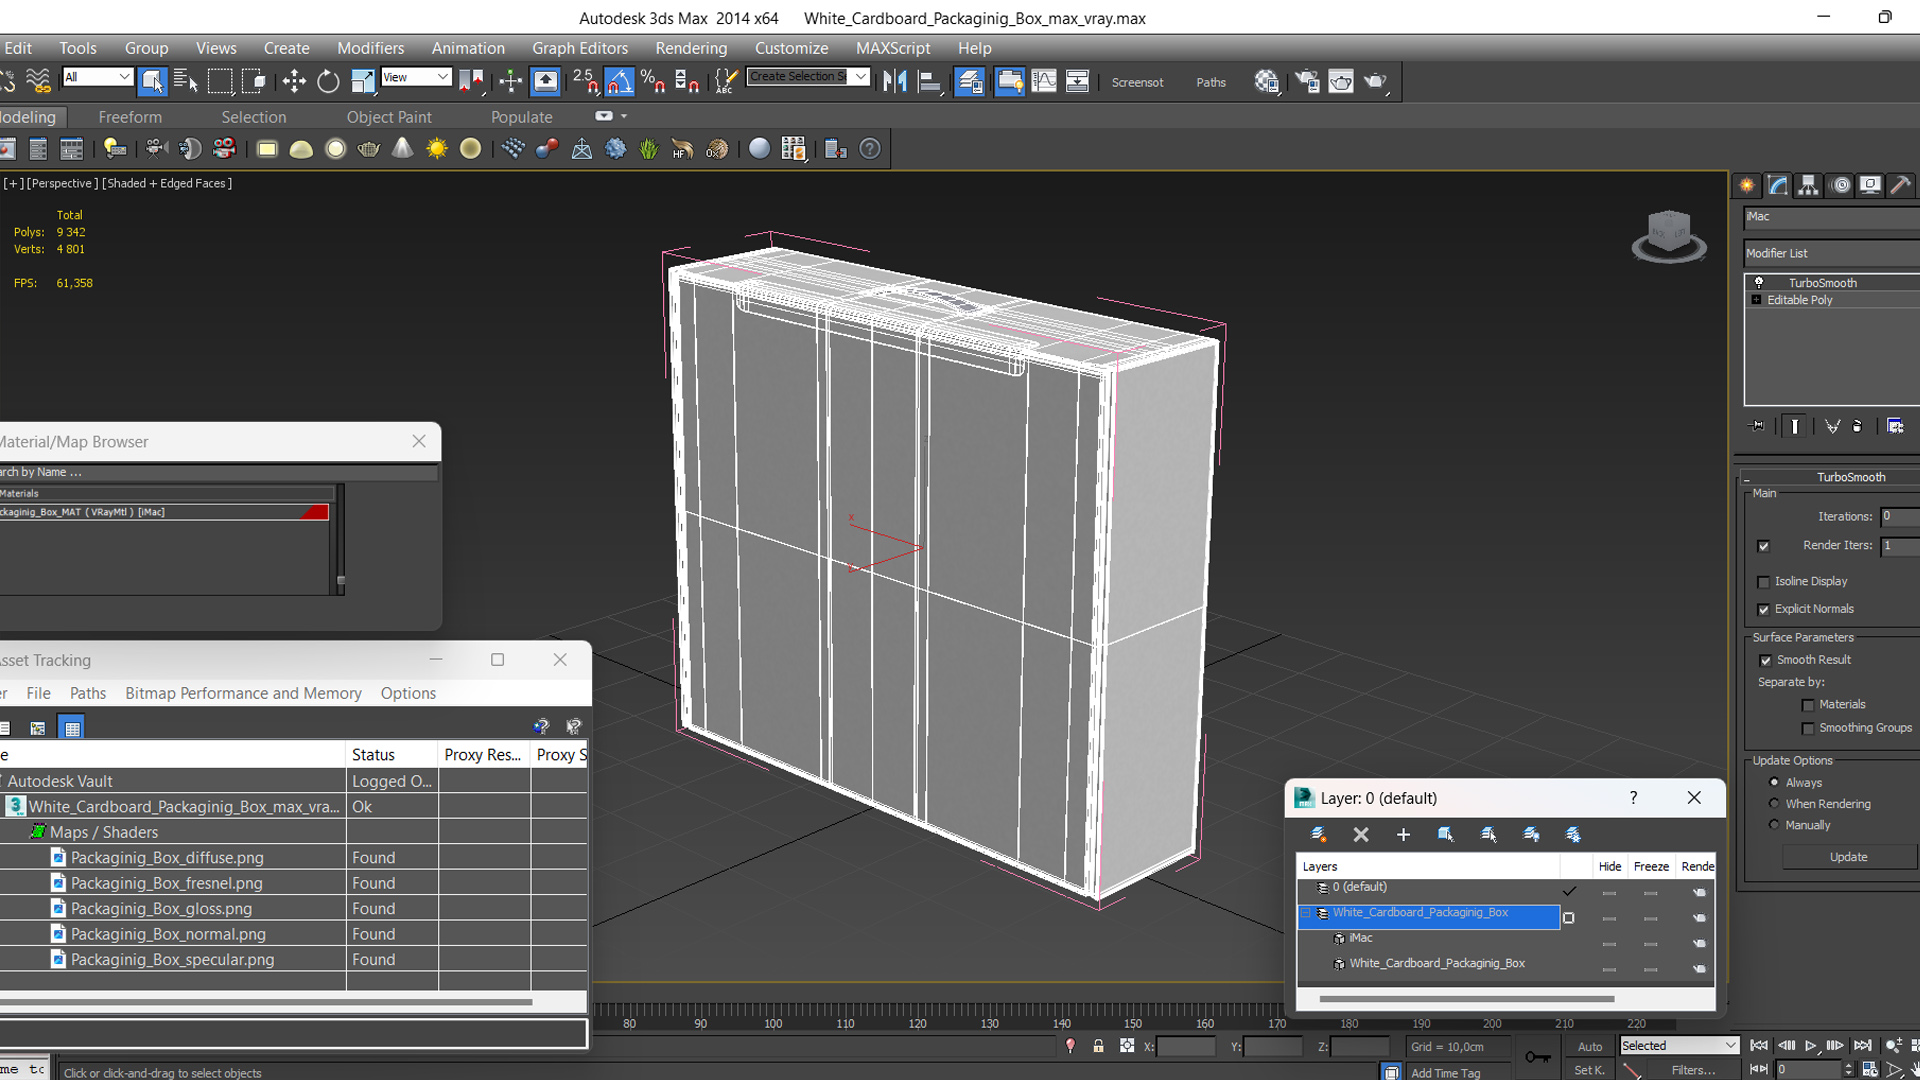
Task: Click the teapot primitive icon
Action: click(x=369, y=149)
